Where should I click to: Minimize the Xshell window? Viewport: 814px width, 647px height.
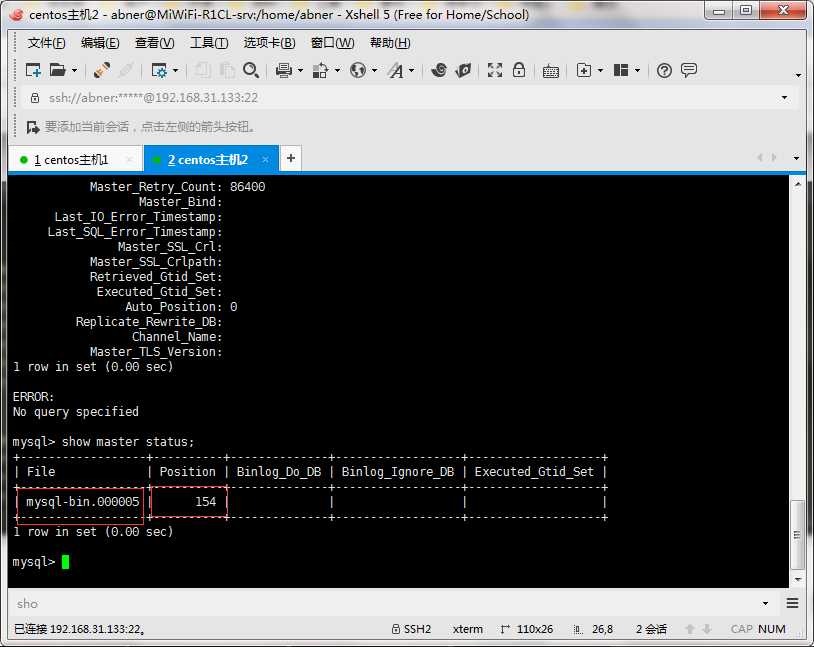[720, 10]
